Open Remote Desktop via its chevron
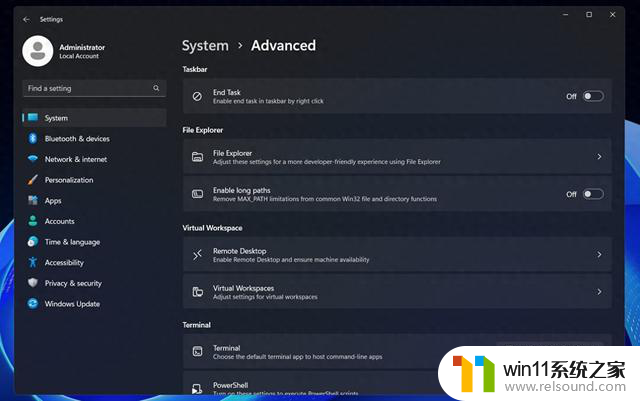 click(599, 255)
